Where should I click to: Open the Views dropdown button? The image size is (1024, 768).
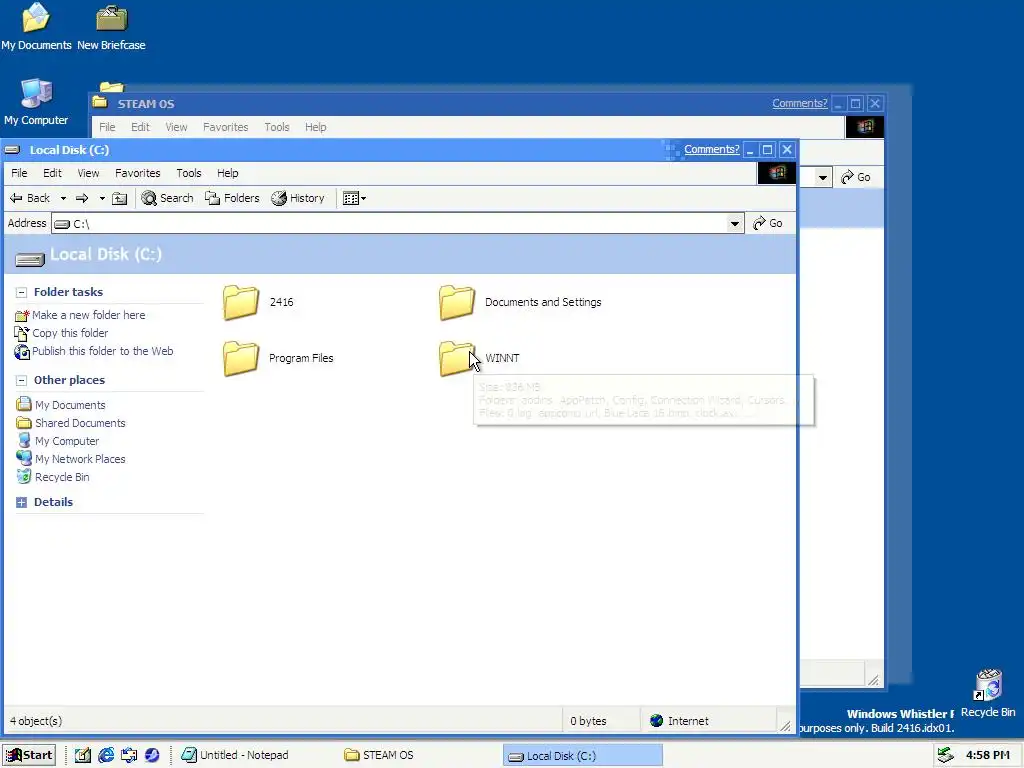click(354, 199)
